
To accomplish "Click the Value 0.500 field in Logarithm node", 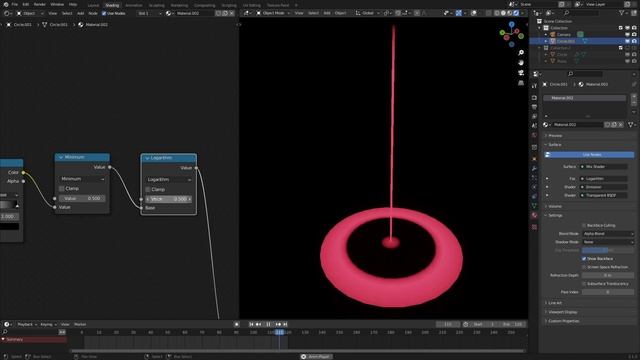I will click(x=169, y=199).
